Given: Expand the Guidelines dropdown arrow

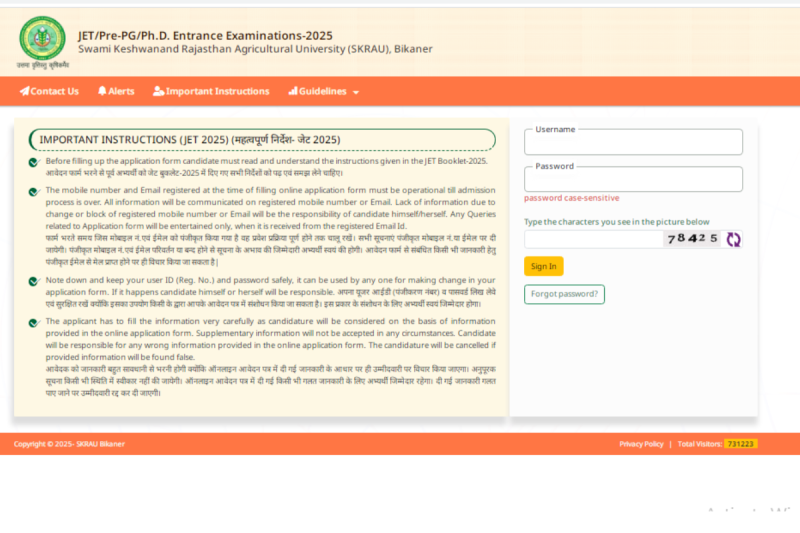Looking at the screenshot, I should pos(356,92).
